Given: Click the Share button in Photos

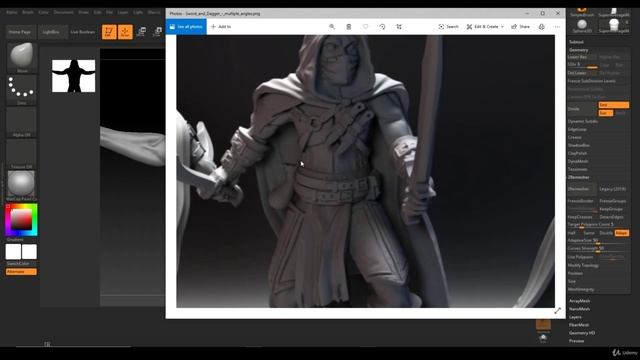Looking at the screenshot, I should click(x=520, y=27).
